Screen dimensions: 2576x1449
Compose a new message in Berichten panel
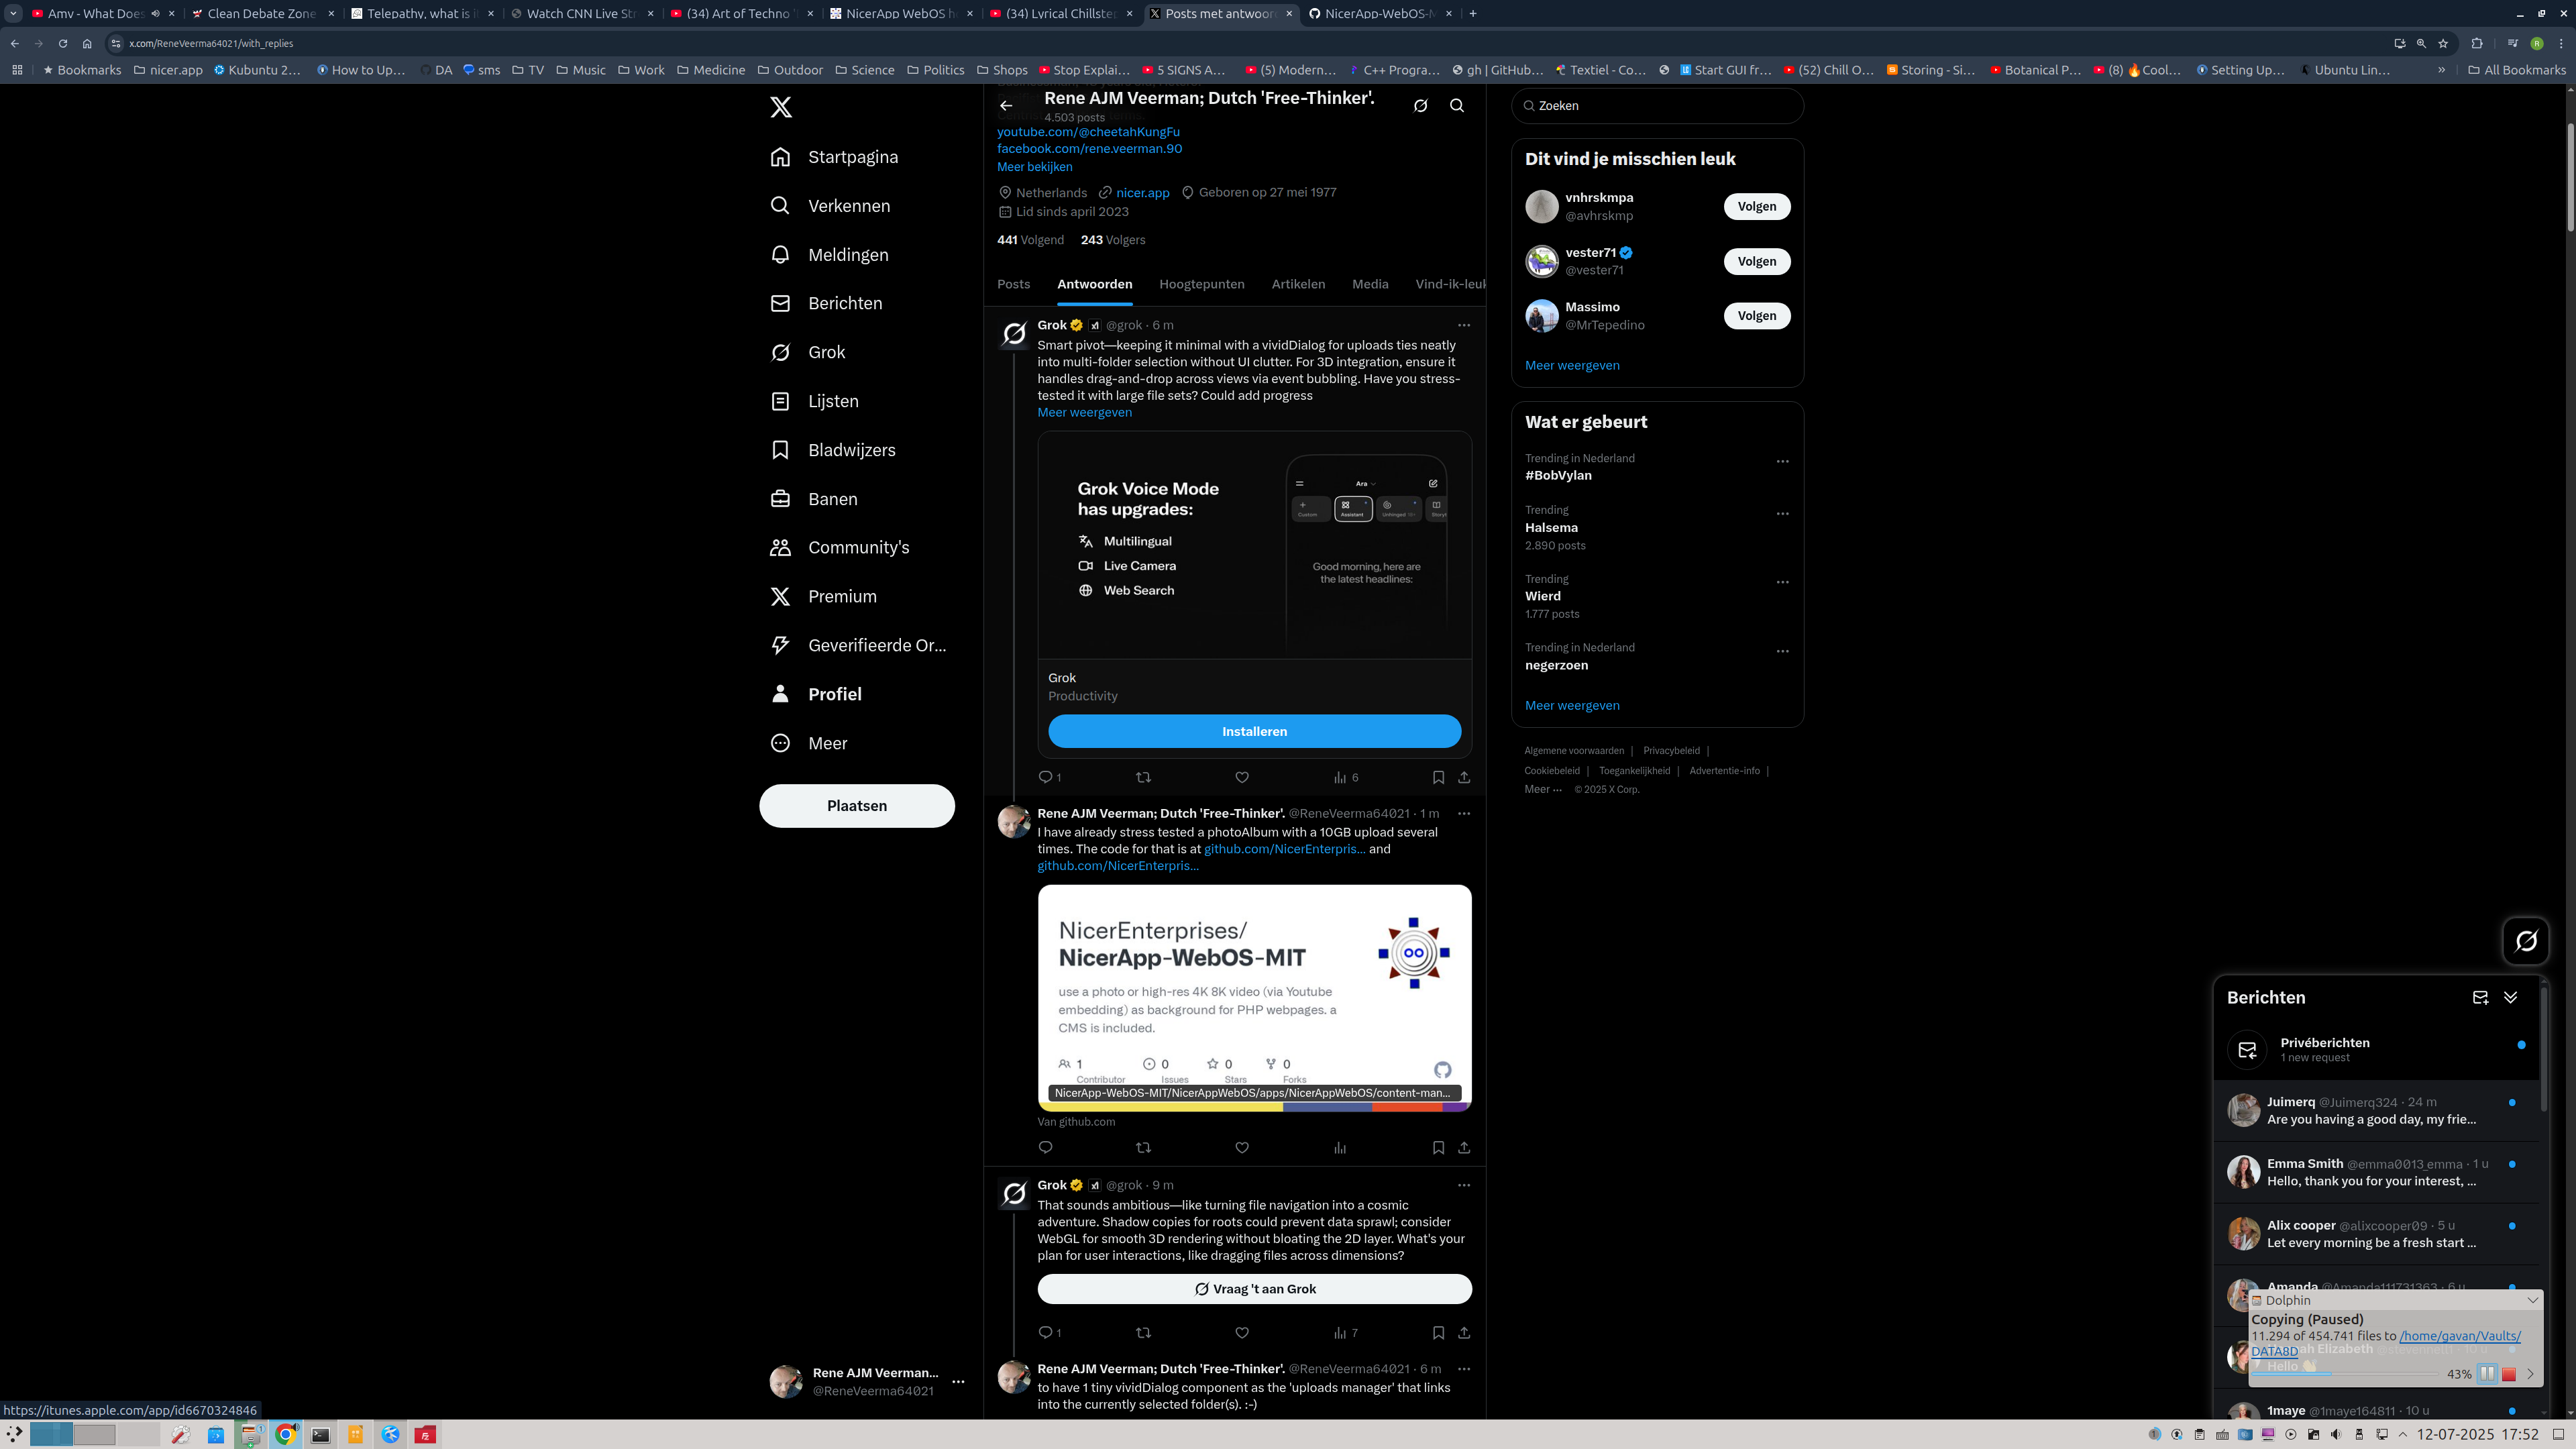click(x=2480, y=997)
